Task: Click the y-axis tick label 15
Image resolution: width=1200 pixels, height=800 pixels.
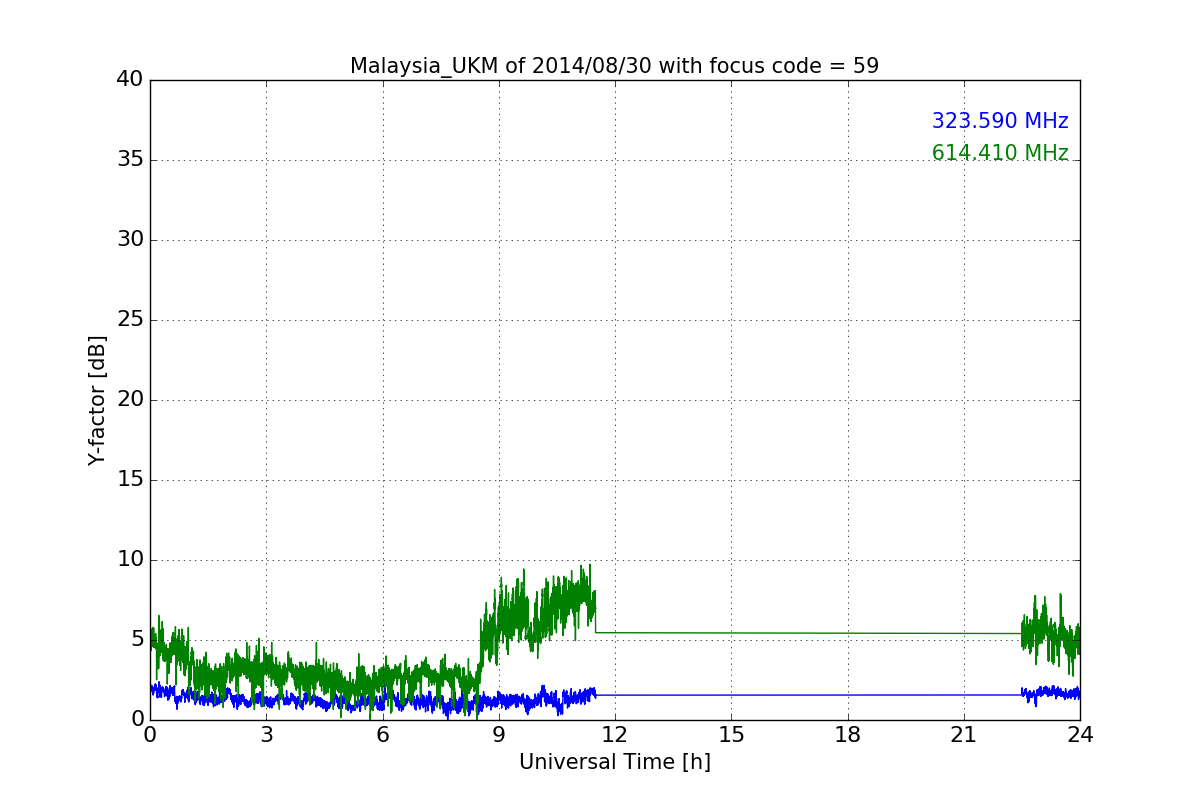Action: tap(130, 480)
